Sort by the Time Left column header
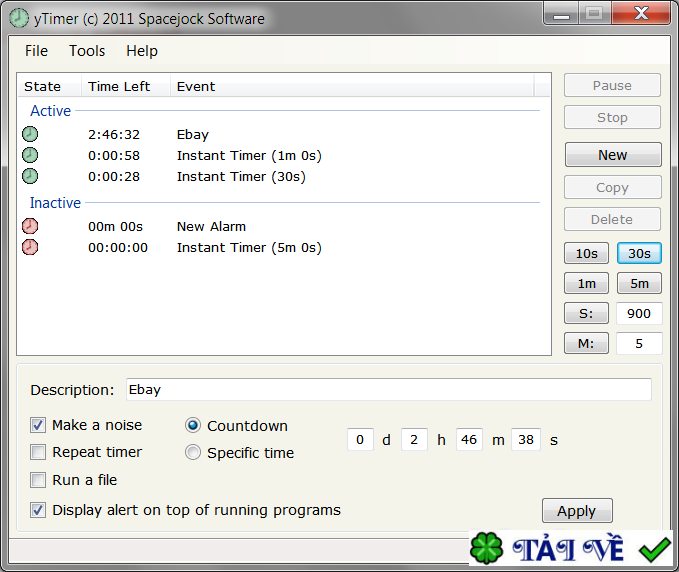Image resolution: width=679 pixels, height=572 pixels. coord(126,87)
